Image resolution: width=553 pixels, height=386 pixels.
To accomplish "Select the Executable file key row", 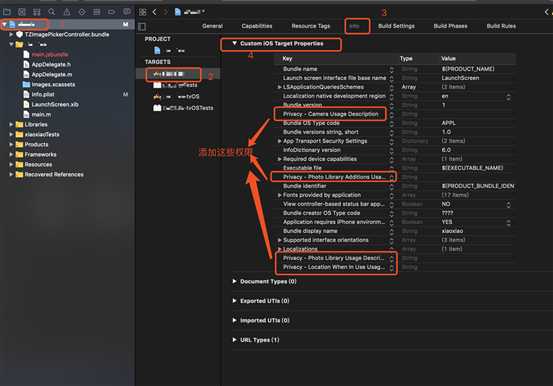I will pos(302,168).
